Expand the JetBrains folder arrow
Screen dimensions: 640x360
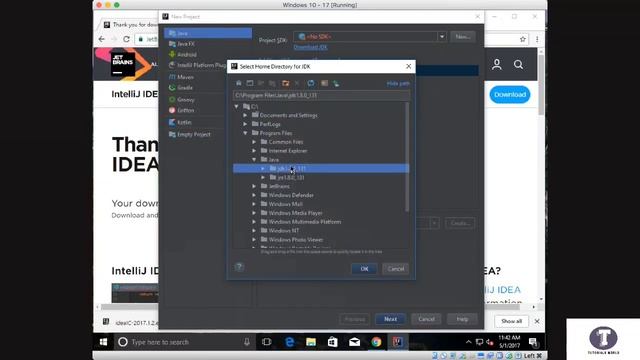254,187
